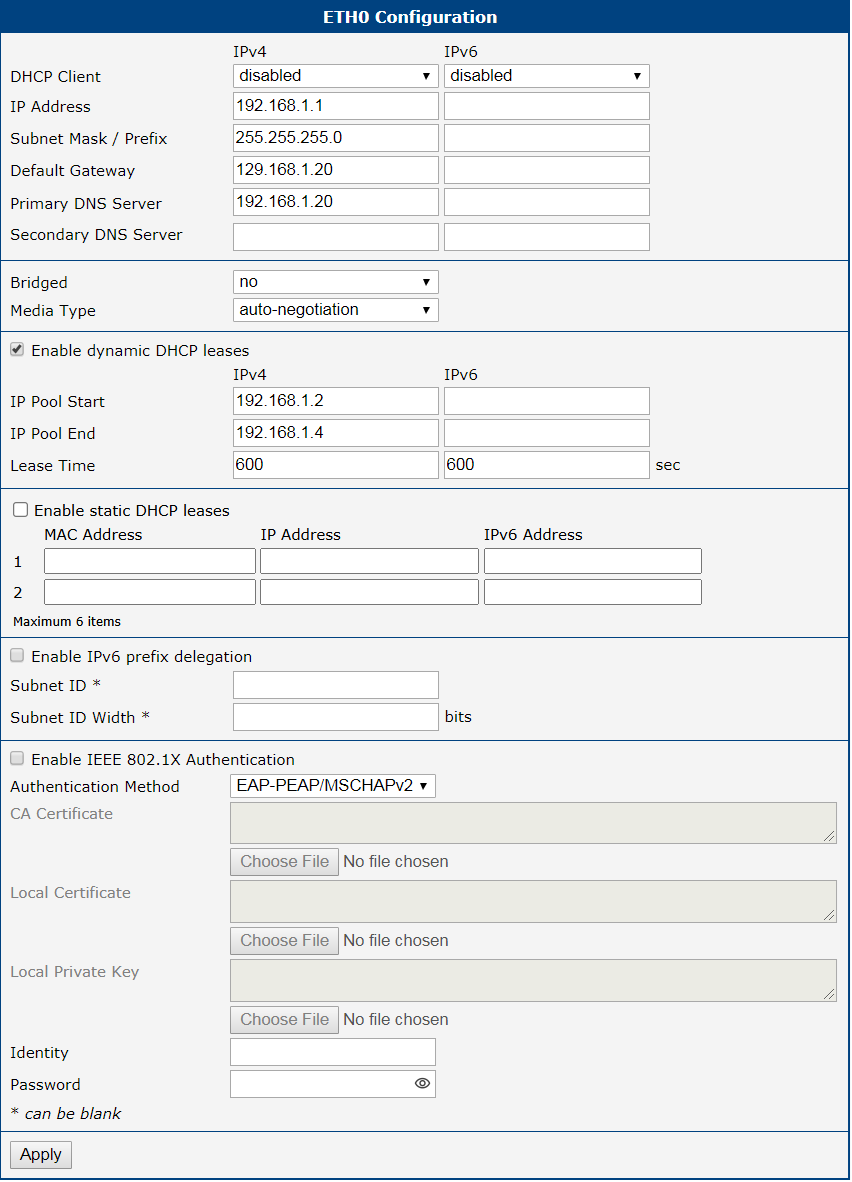Viewport: 852px width, 1182px height.
Task: Click IPv6 IP Pool End field
Action: point(547,433)
